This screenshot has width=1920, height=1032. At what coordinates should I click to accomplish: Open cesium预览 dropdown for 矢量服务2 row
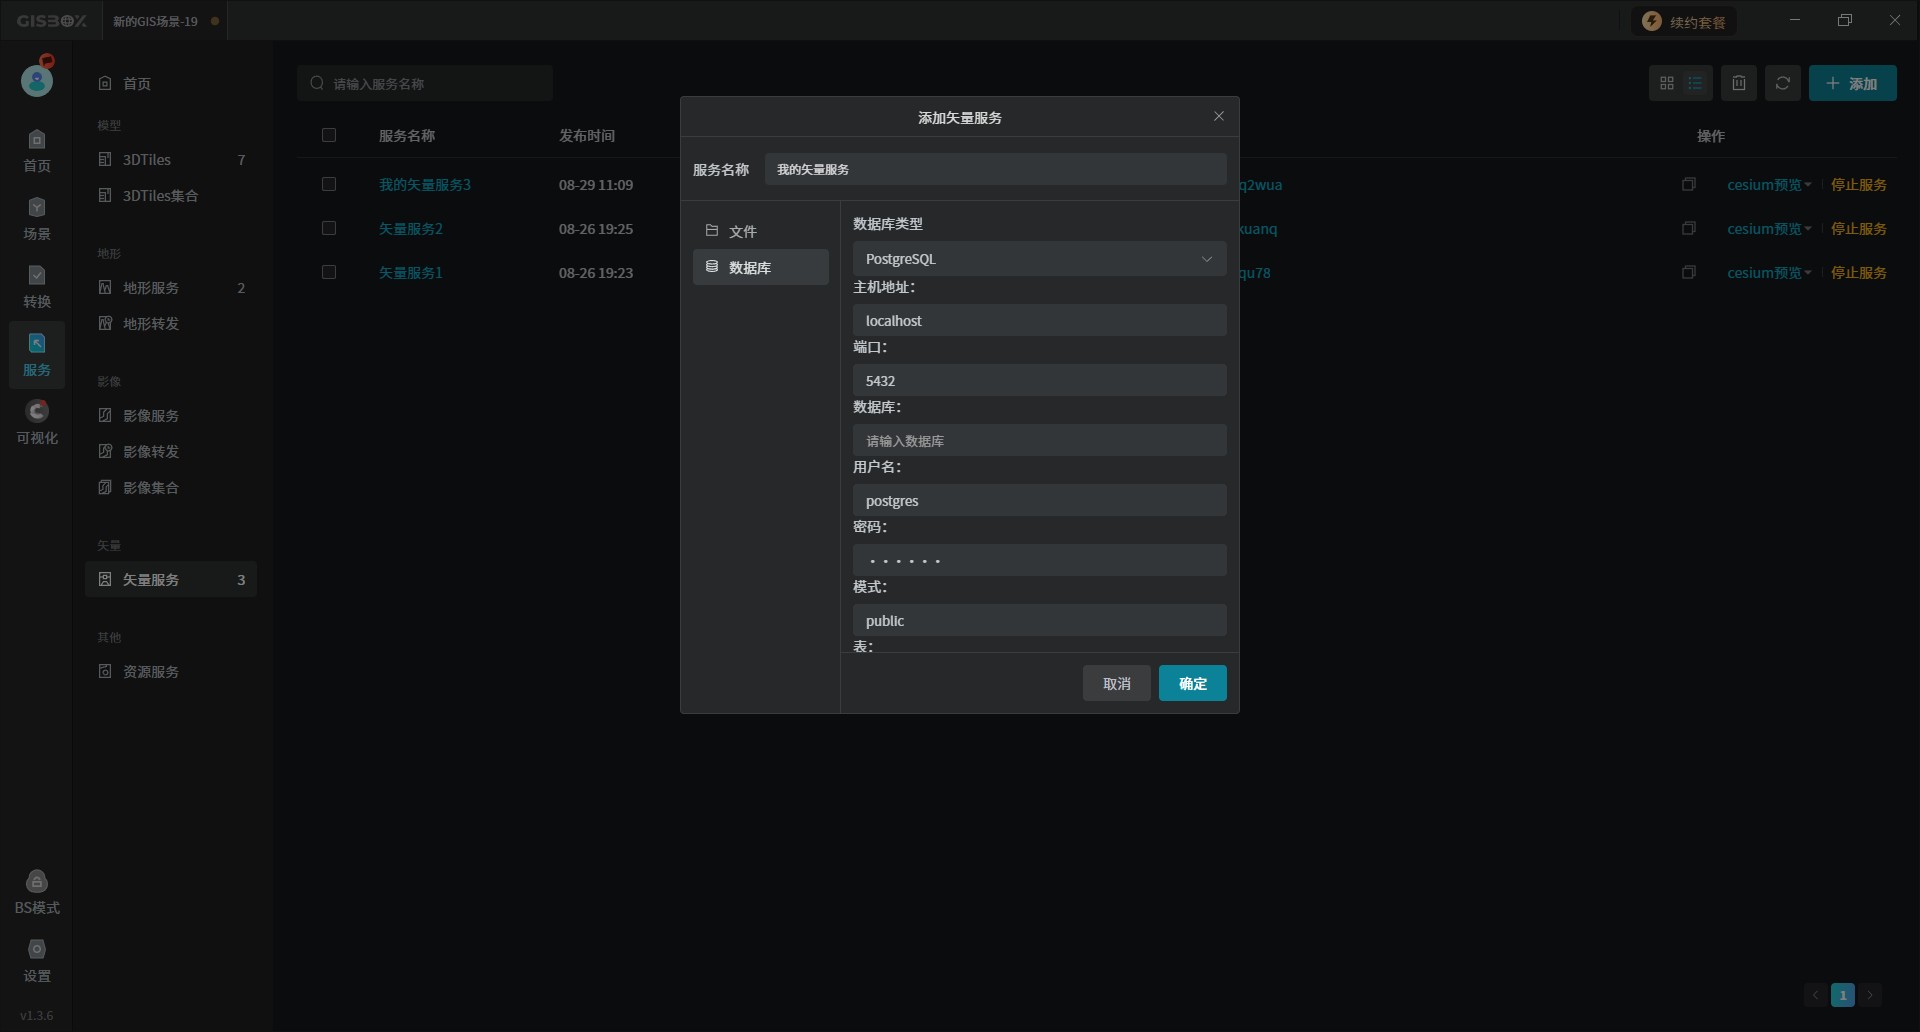[x=1768, y=229]
